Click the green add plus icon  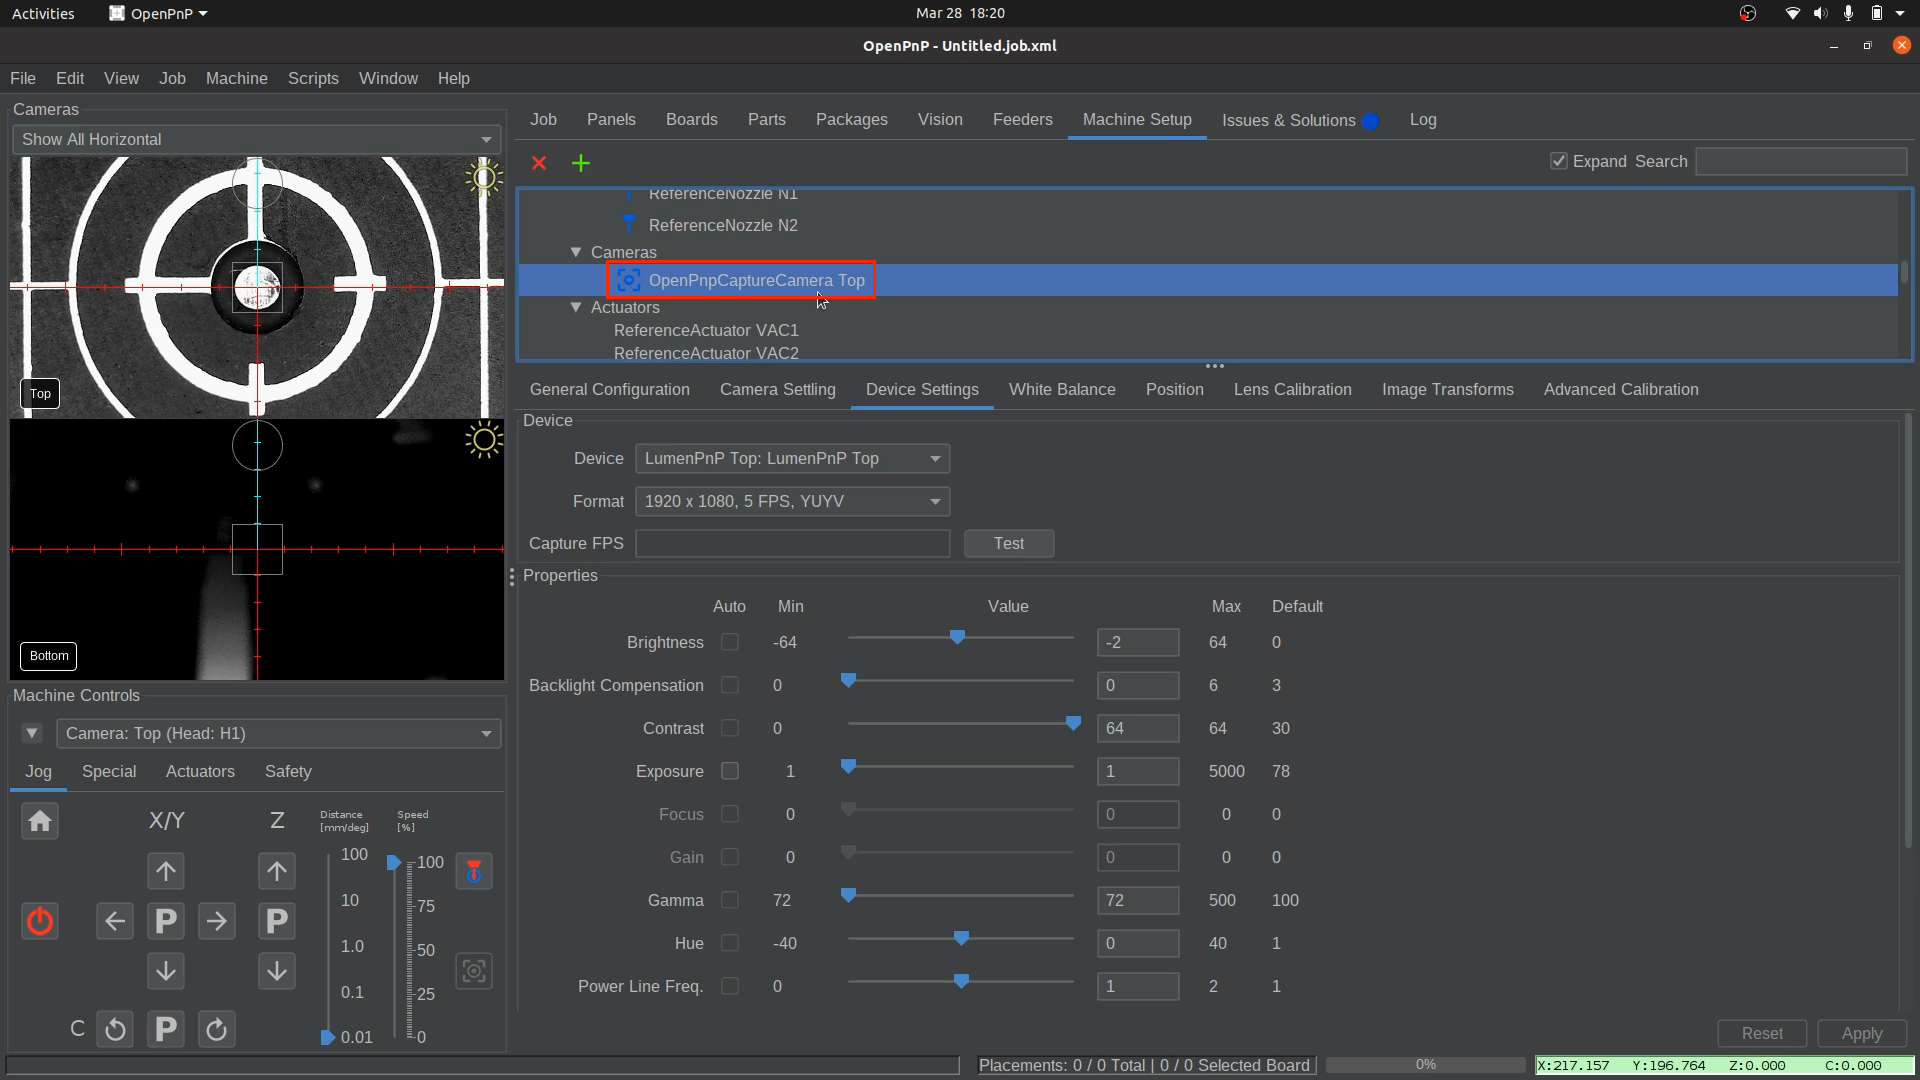581,163
